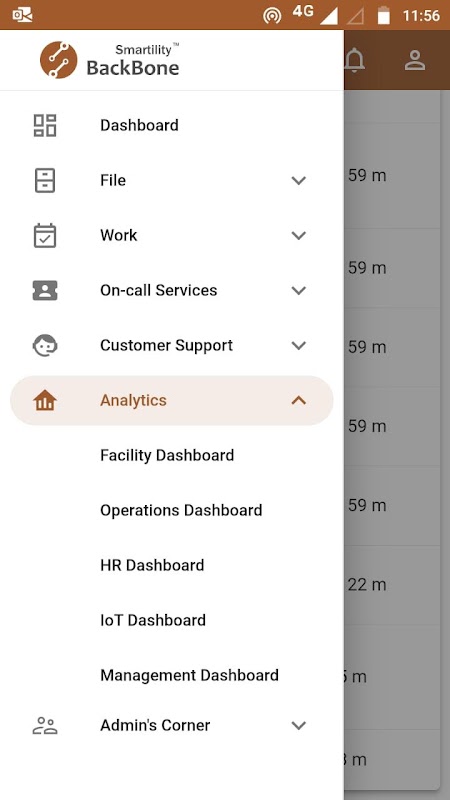
Task: Collapse the Analytics section chevron
Action: (298, 401)
